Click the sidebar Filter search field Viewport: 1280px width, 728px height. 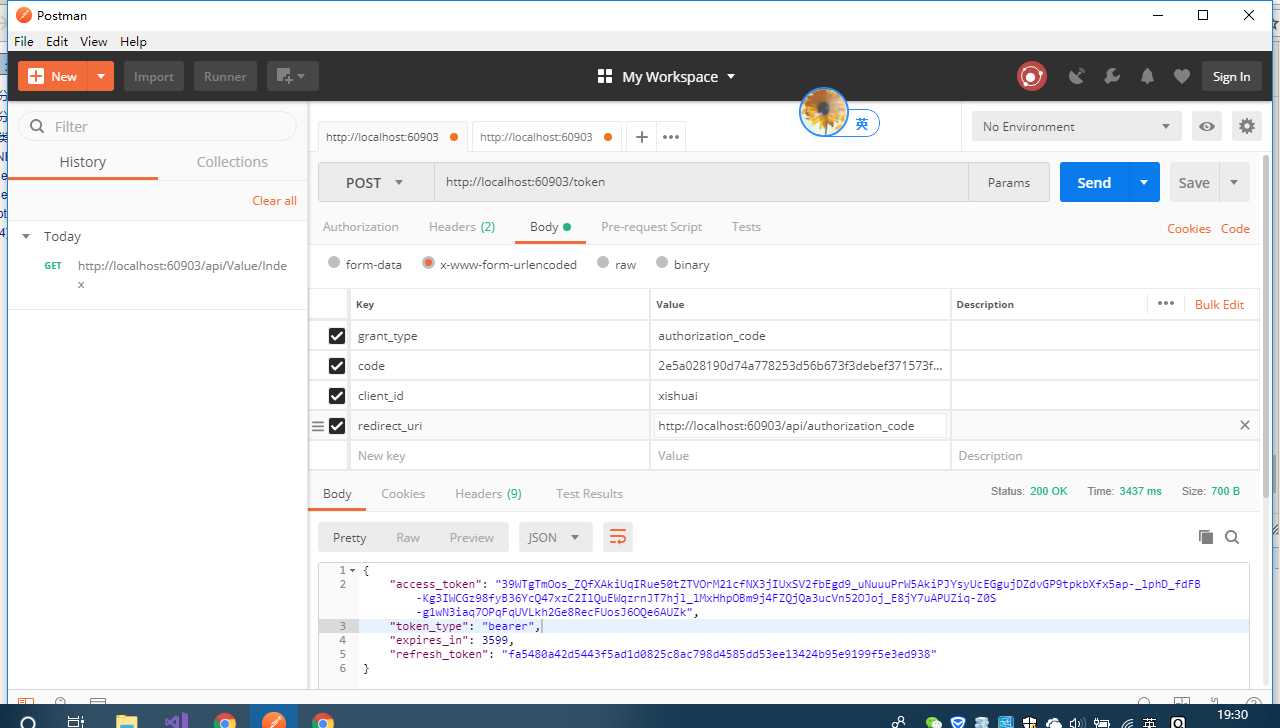pos(158,126)
